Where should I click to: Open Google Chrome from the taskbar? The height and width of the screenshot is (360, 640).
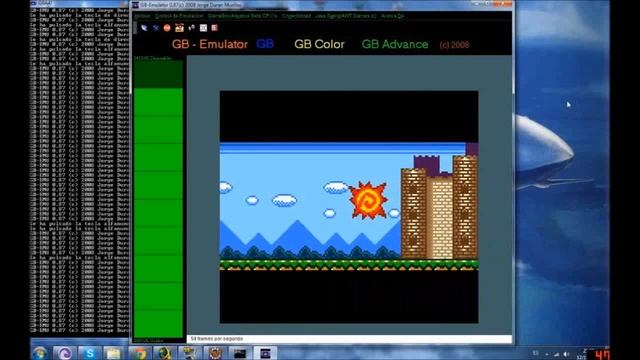pos(139,353)
